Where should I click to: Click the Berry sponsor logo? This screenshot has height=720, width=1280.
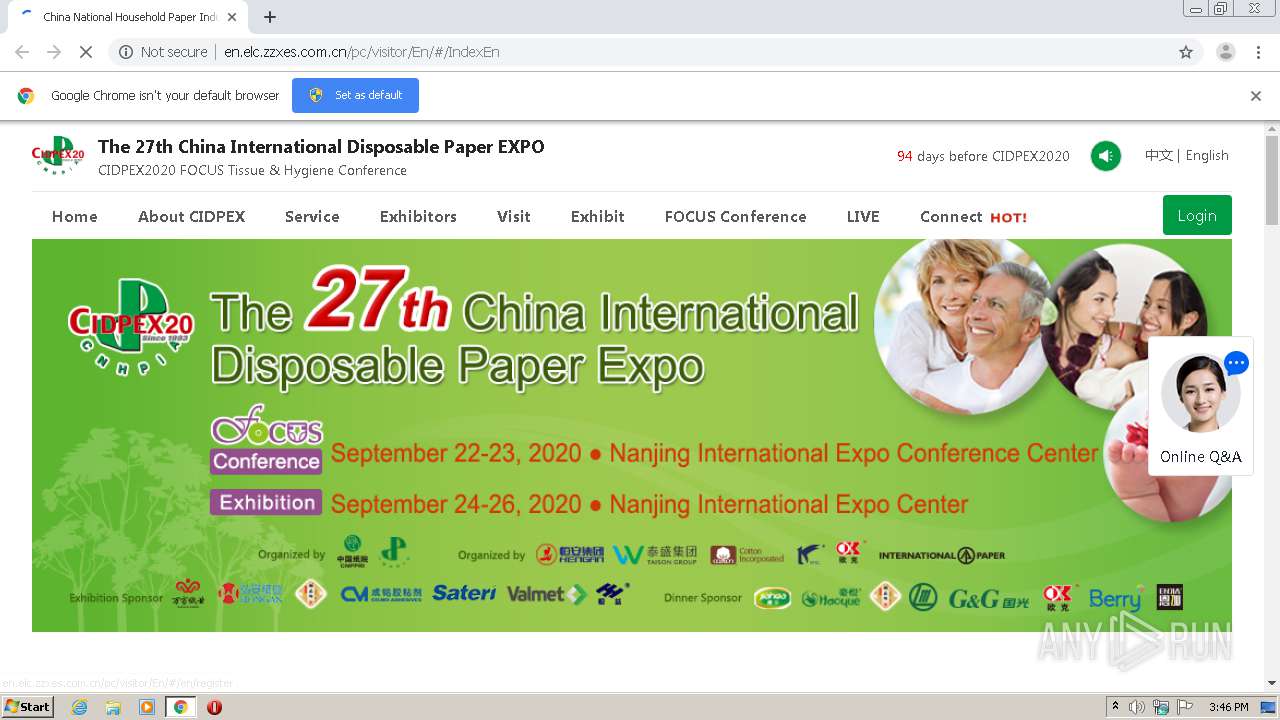coord(1116,598)
